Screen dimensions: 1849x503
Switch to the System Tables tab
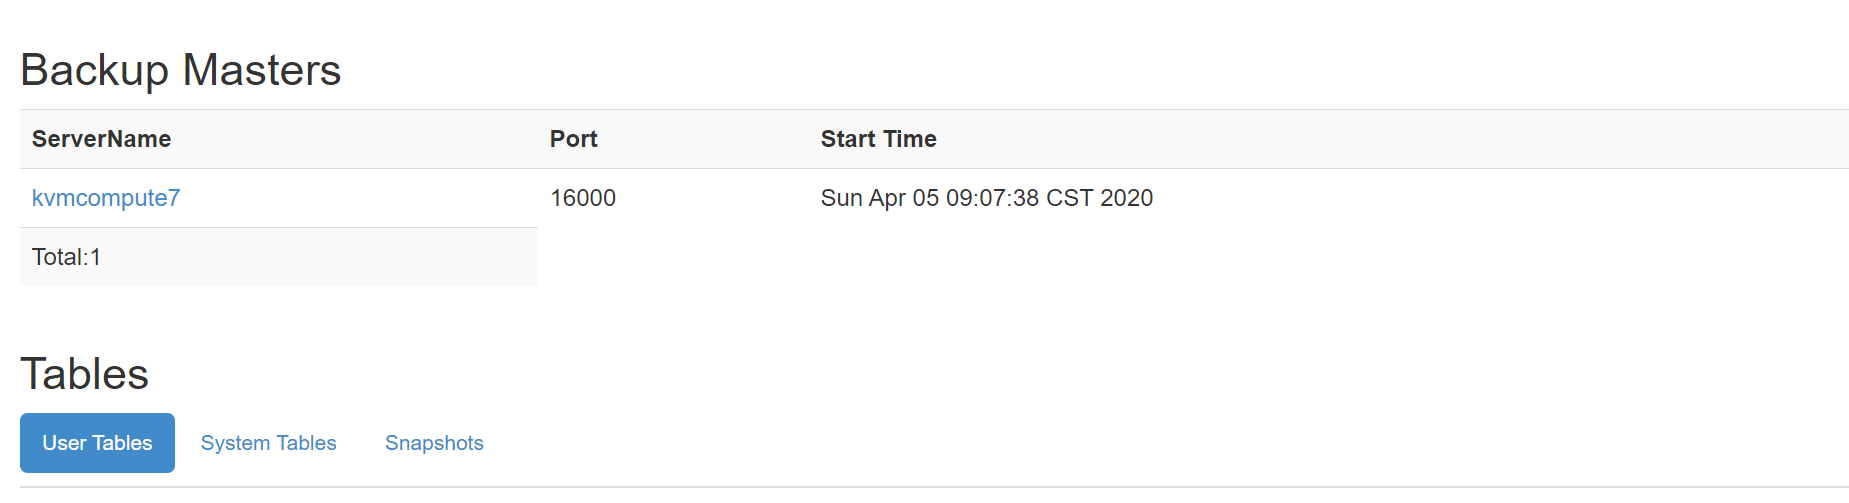coord(268,443)
